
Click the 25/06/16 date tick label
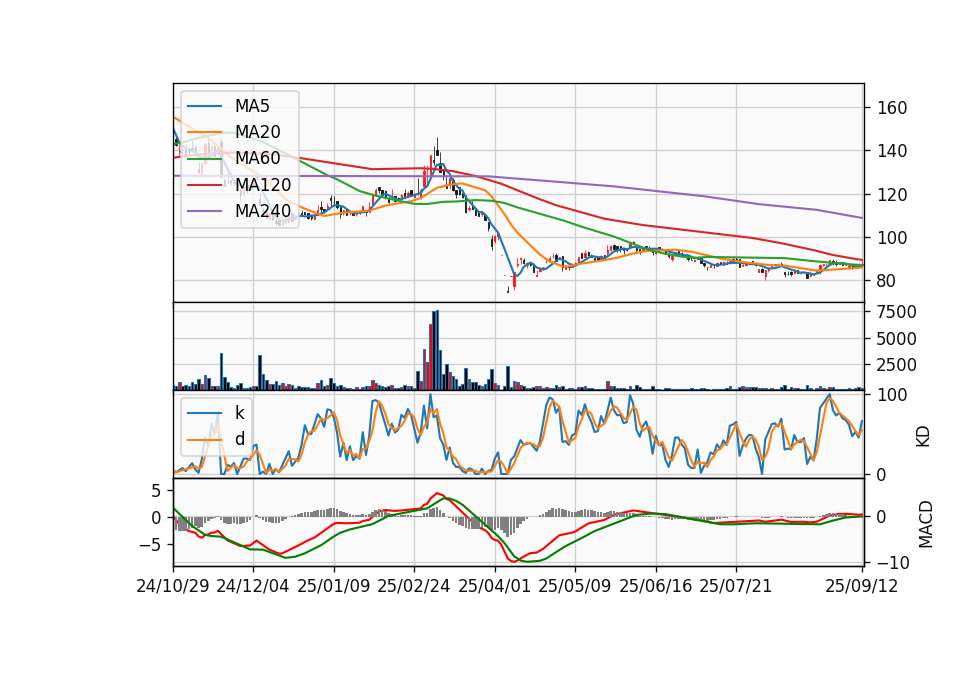pos(656,586)
